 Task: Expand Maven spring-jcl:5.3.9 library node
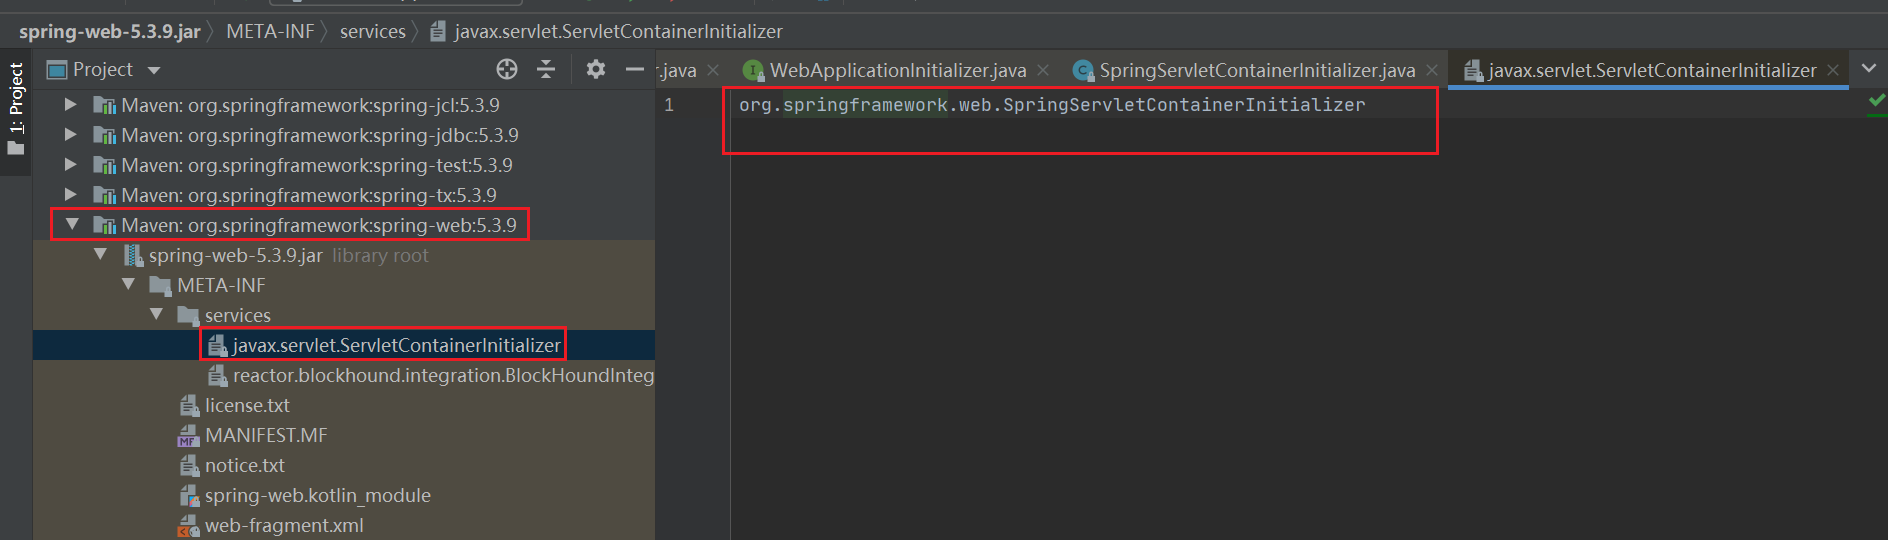coord(70,104)
